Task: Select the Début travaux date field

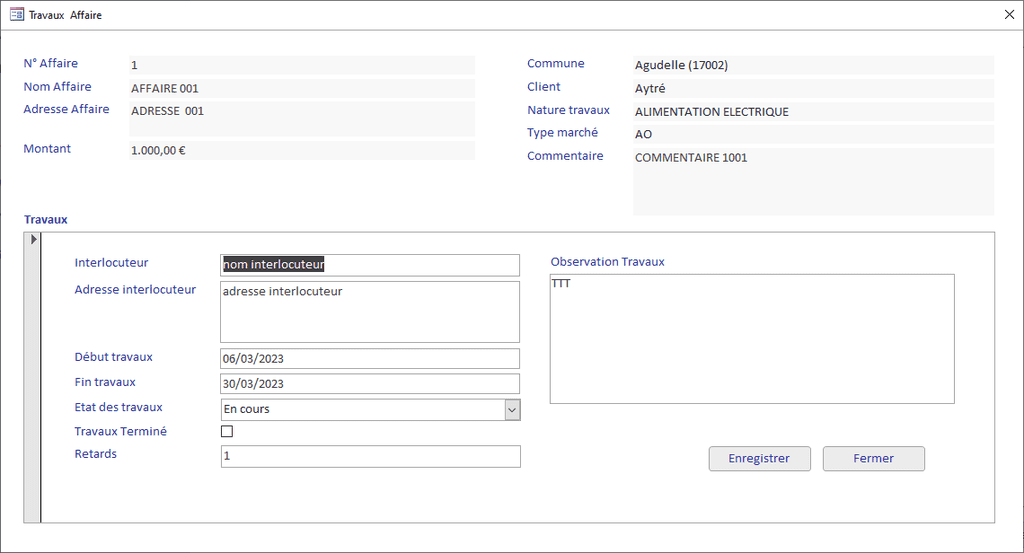Action: [x=370, y=359]
